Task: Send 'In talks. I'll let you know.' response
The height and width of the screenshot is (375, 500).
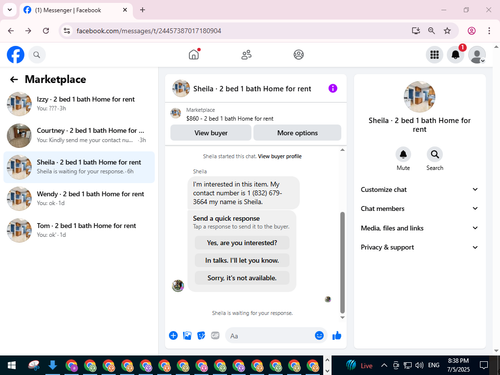Action: pyautogui.click(x=242, y=260)
